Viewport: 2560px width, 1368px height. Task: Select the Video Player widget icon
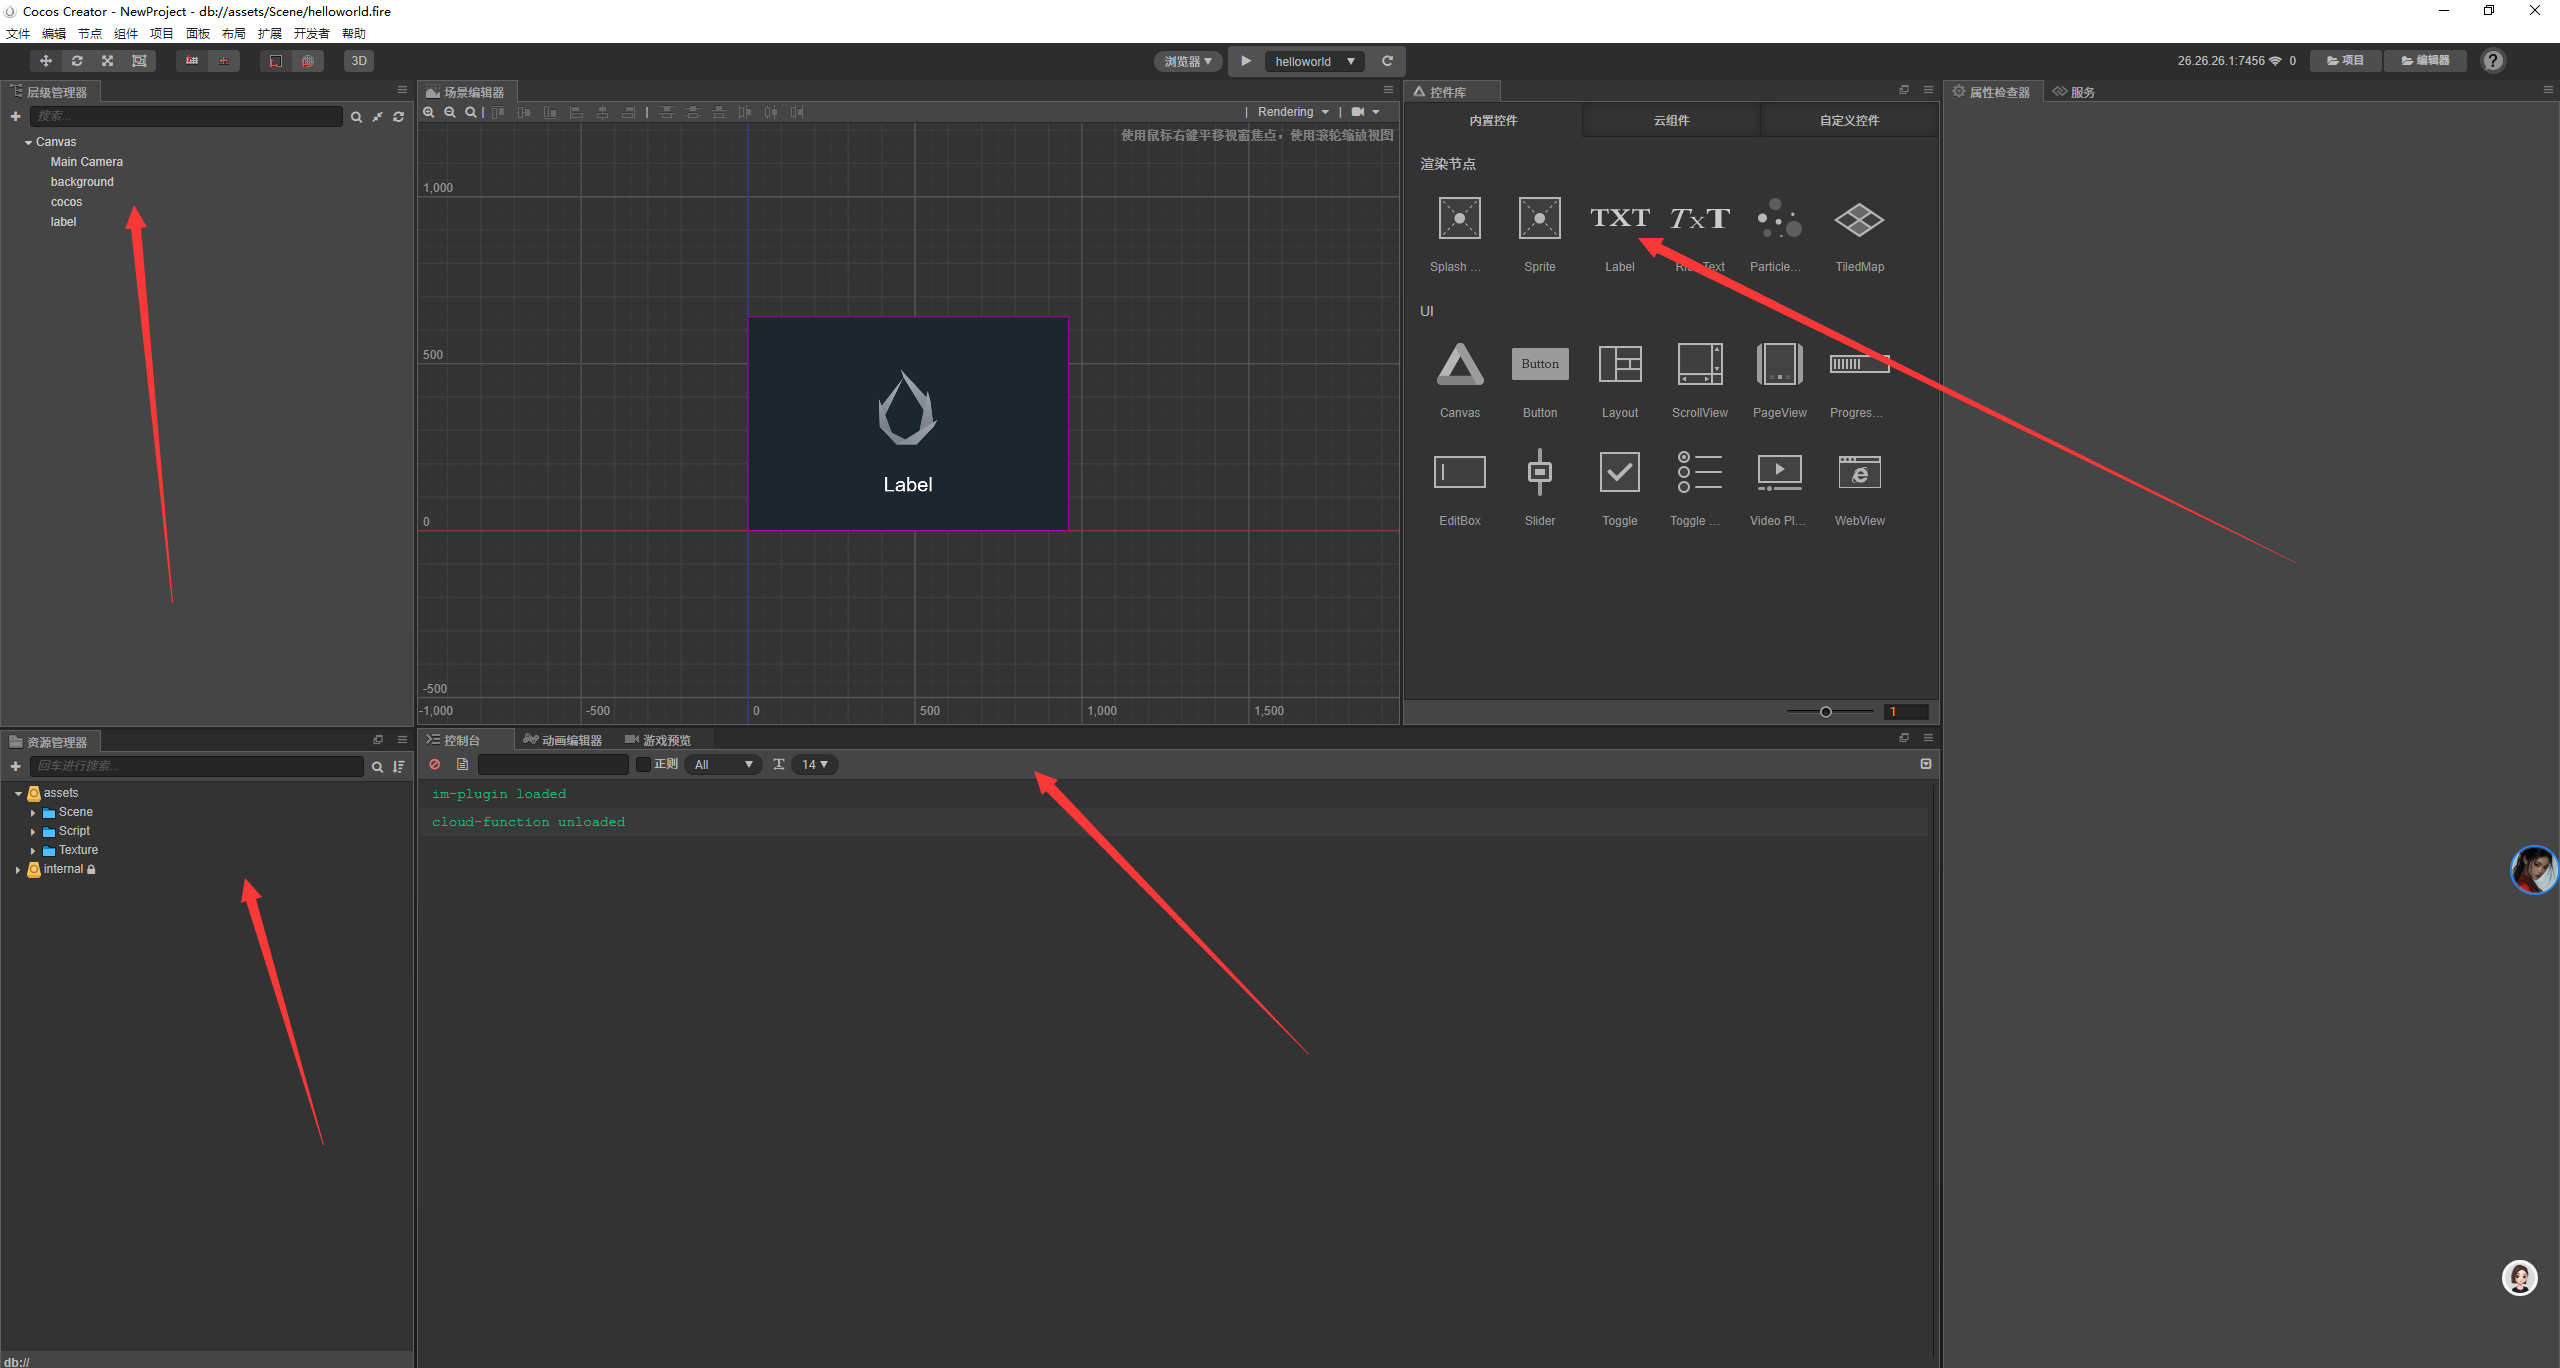1779,472
